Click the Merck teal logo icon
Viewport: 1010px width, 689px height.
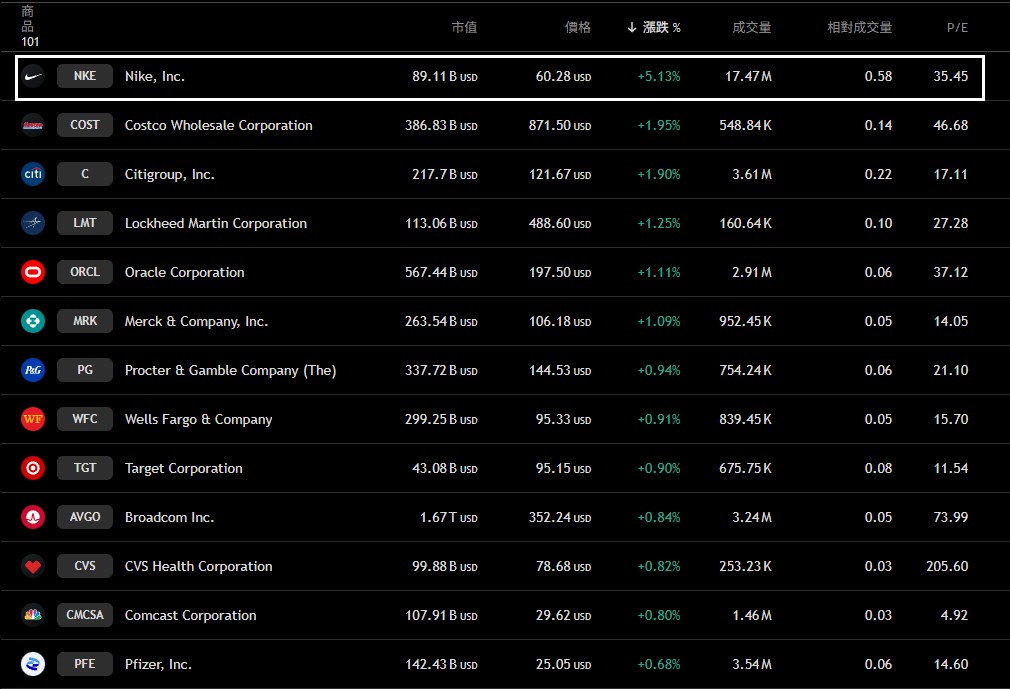pos(33,321)
